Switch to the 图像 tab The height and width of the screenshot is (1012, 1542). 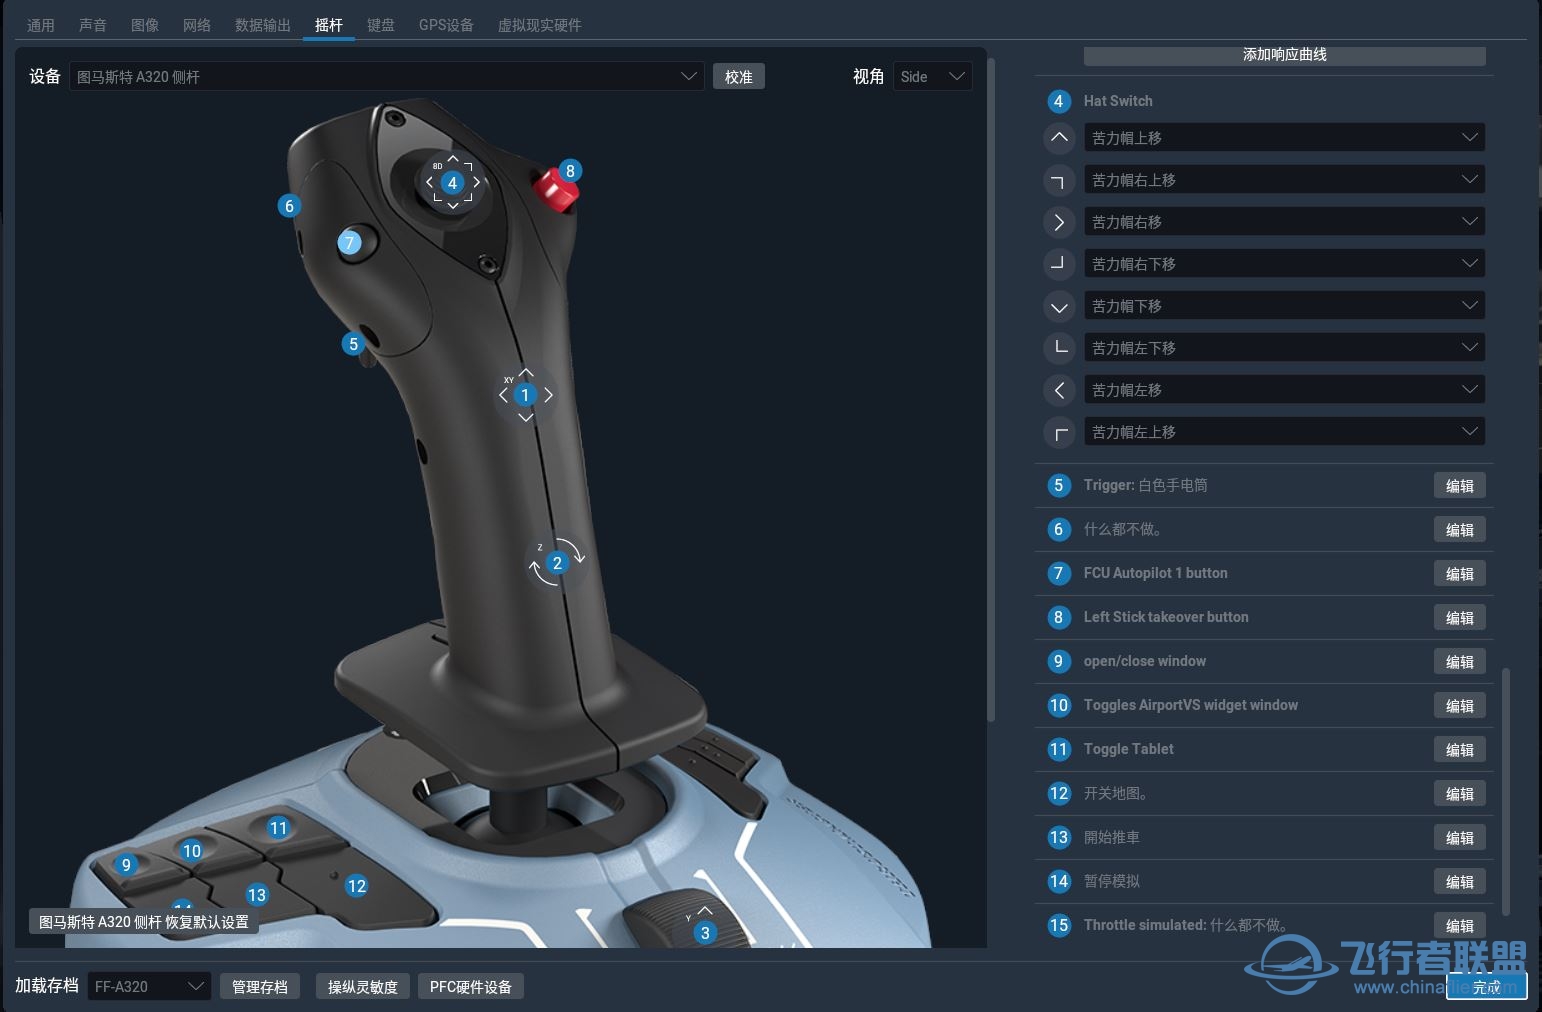[145, 25]
